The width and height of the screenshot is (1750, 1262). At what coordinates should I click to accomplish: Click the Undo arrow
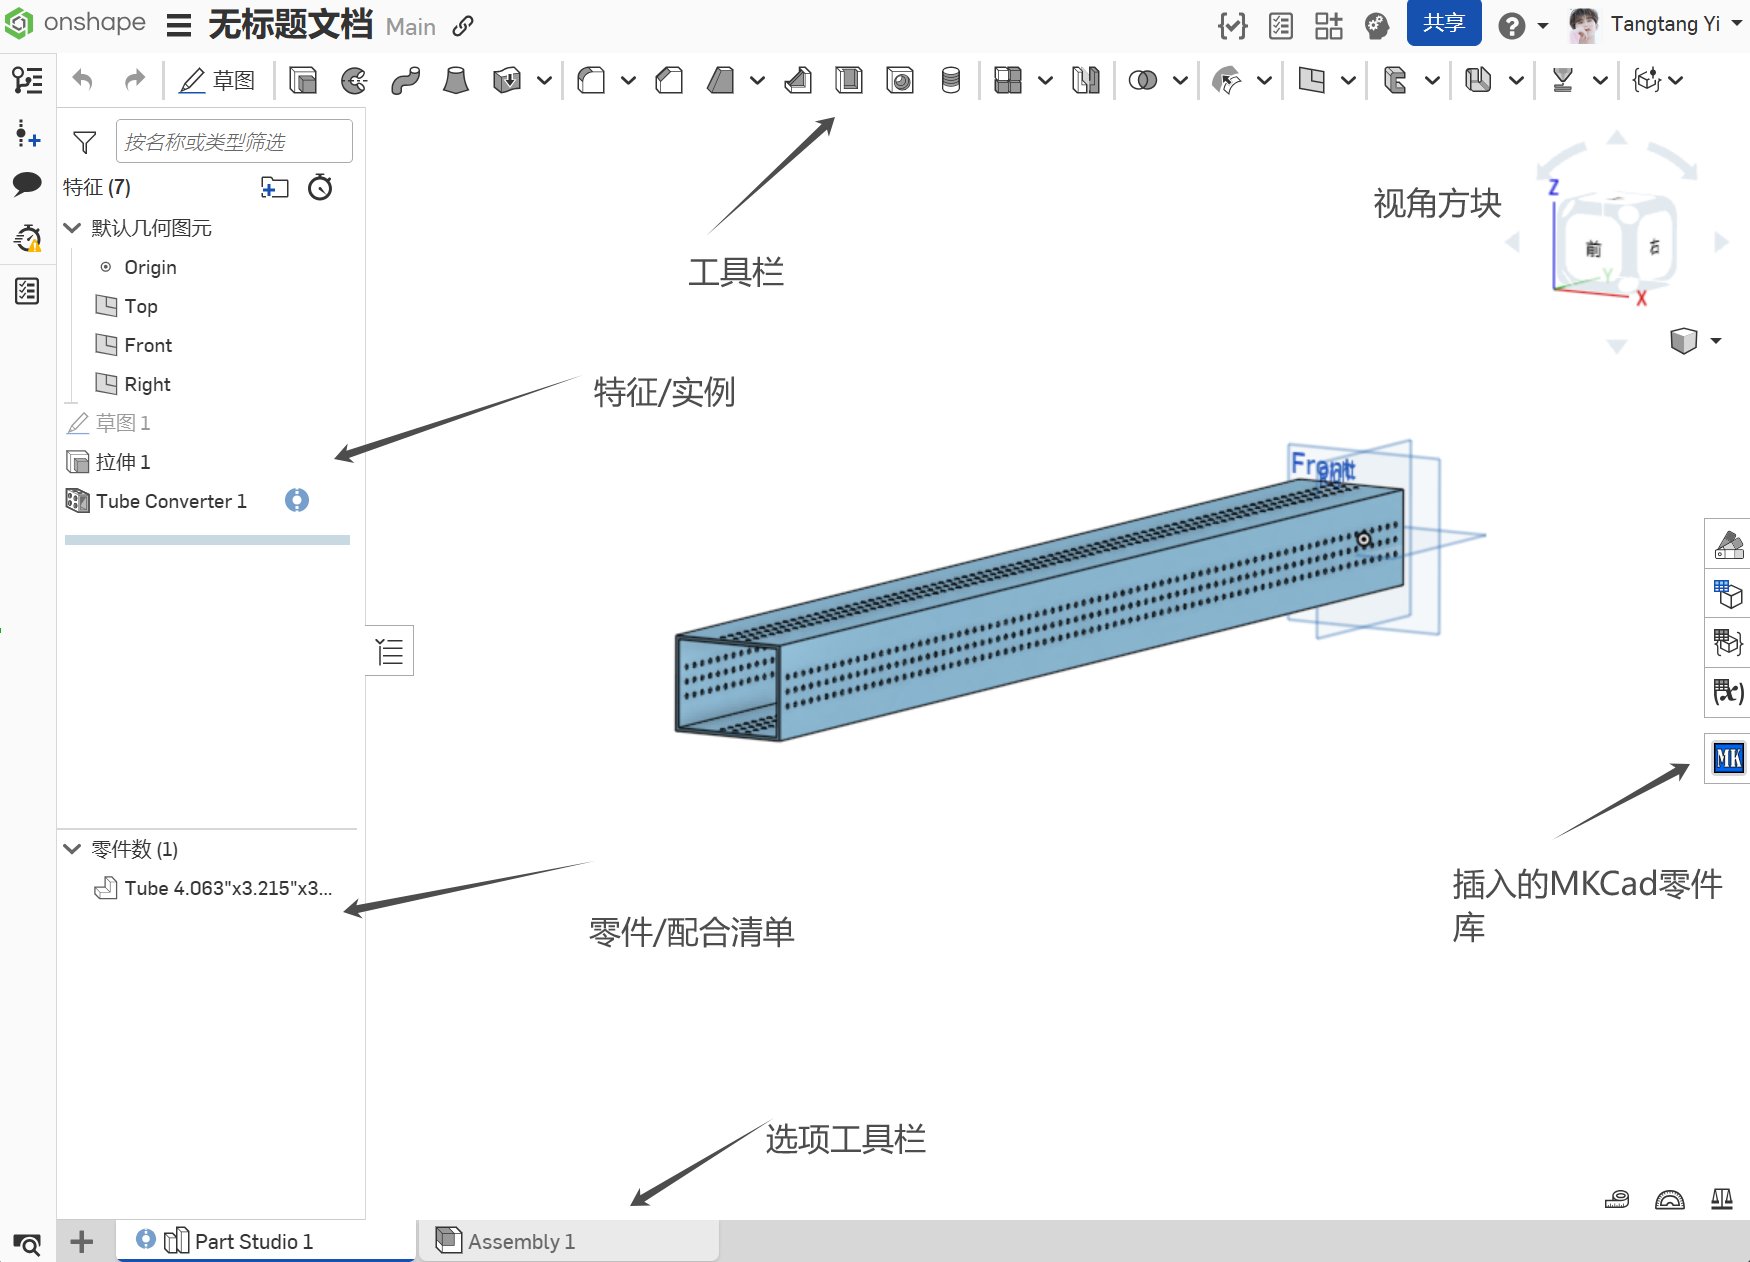coord(83,80)
